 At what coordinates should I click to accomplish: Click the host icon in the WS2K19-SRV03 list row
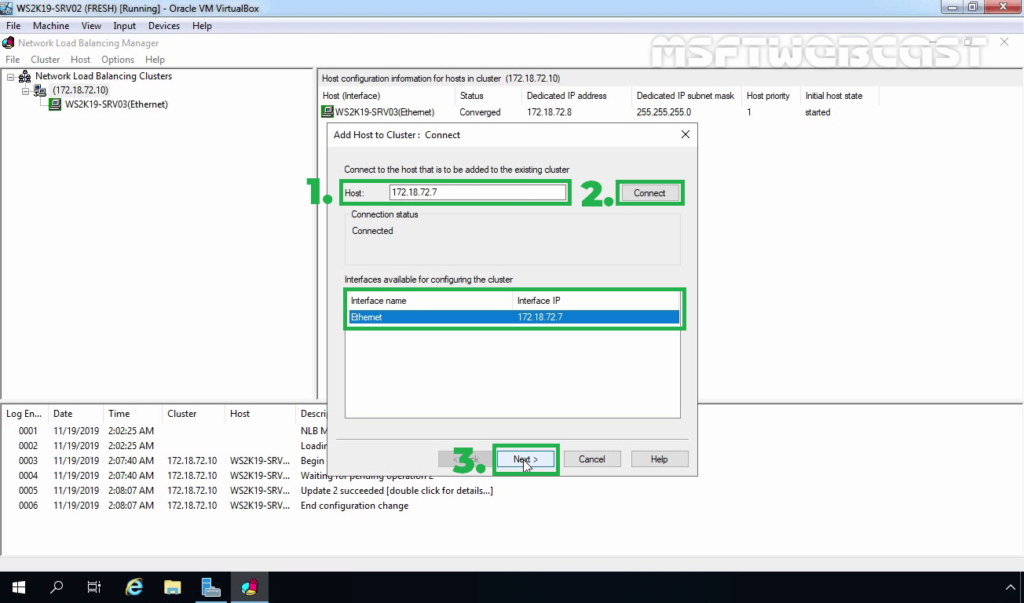pos(327,112)
